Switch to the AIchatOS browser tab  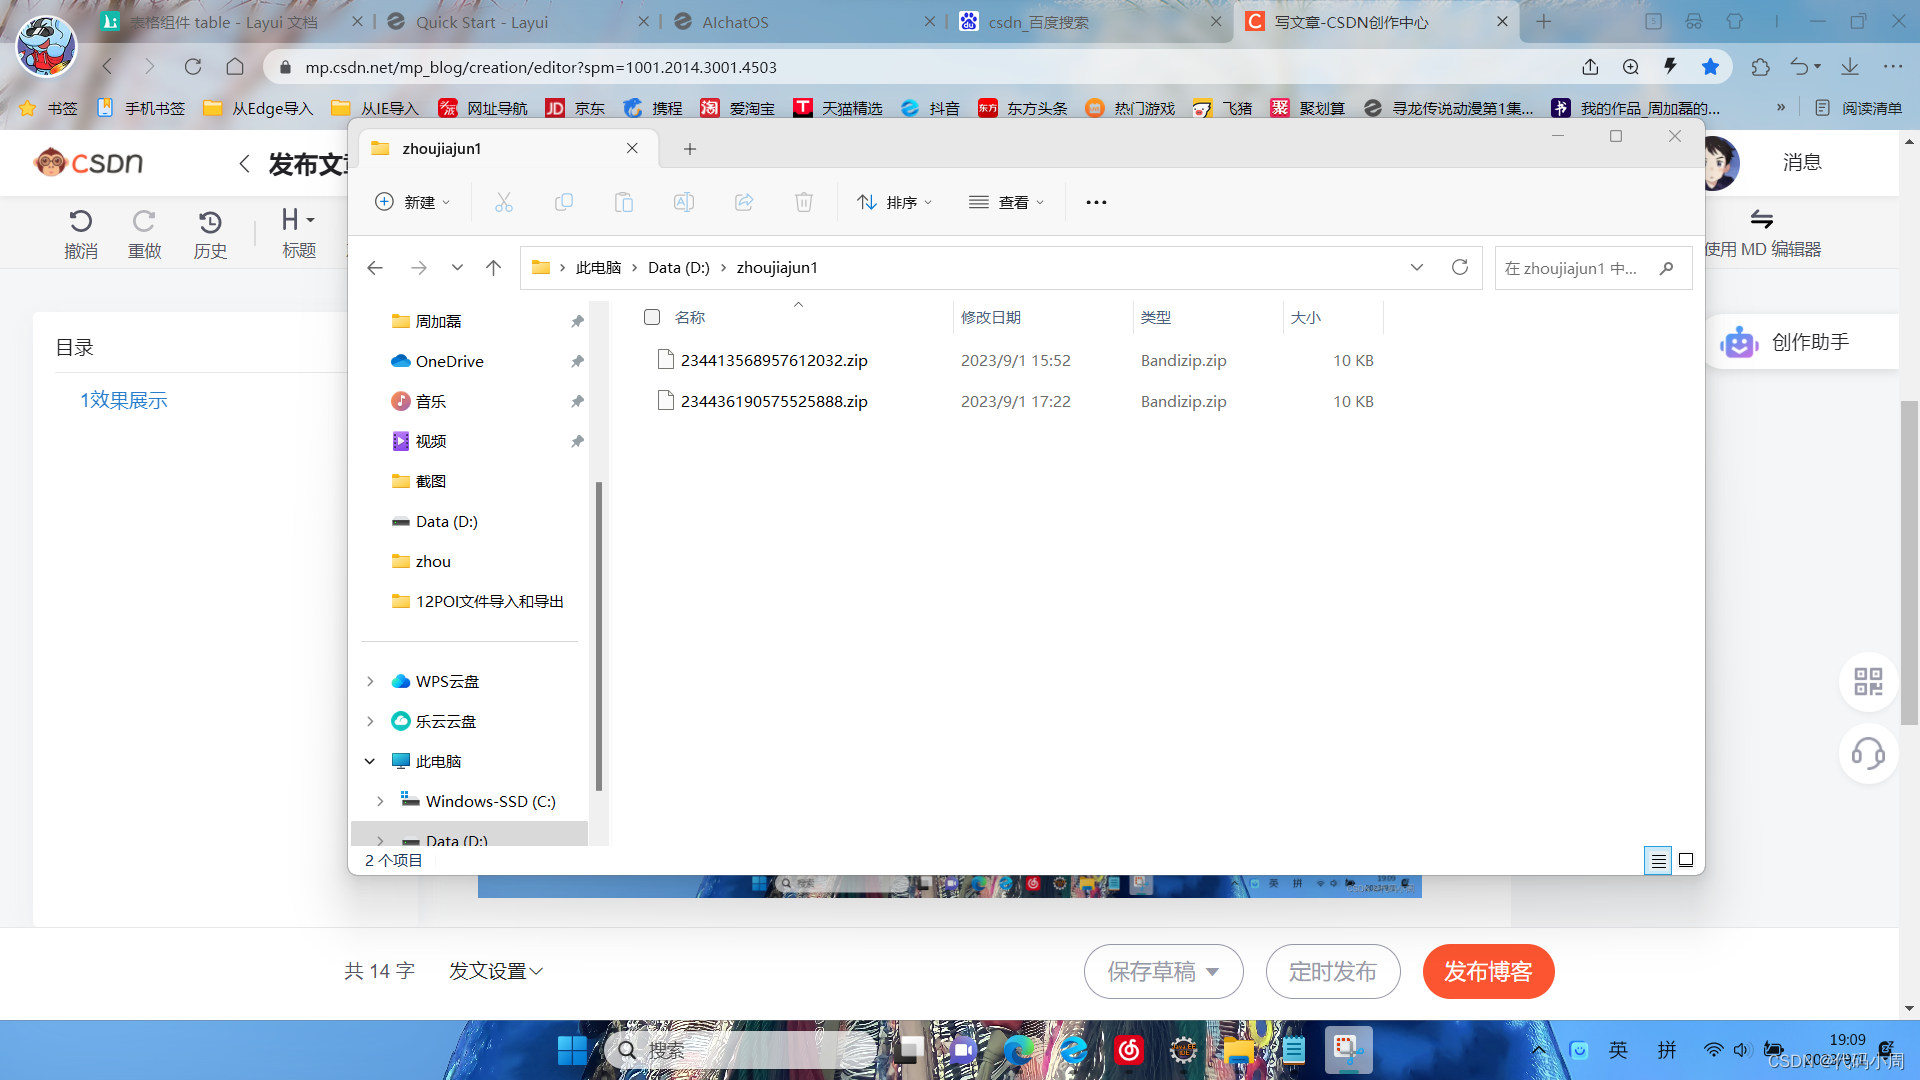735,21
